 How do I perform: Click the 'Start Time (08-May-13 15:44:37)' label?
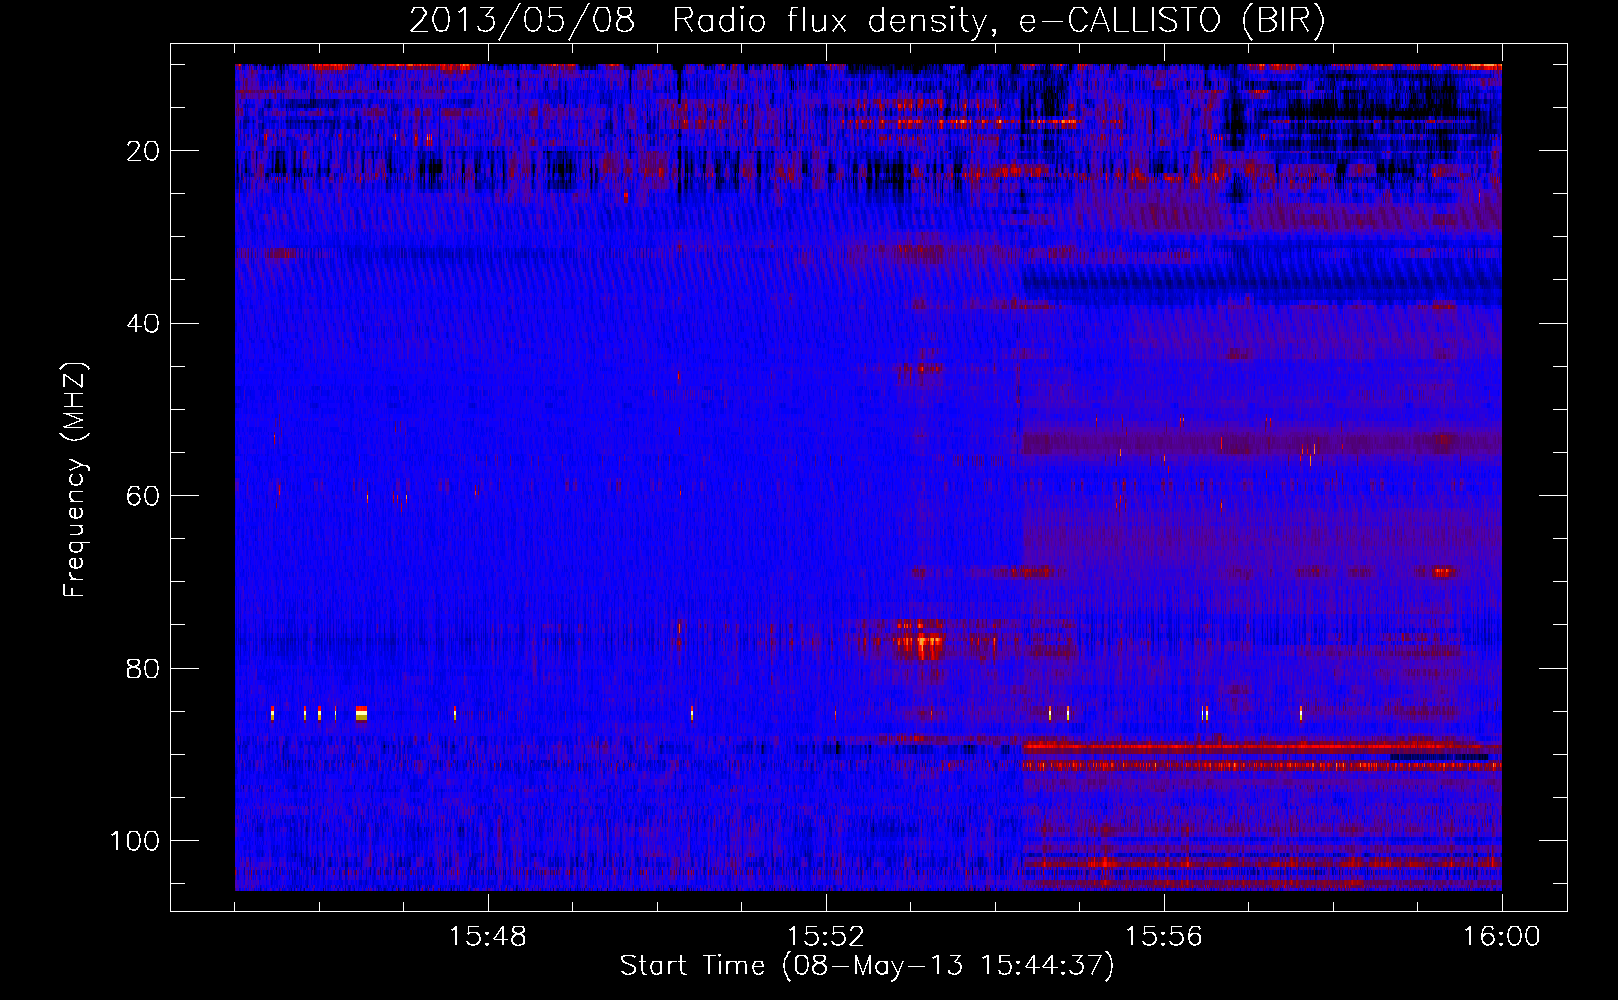[867, 966]
